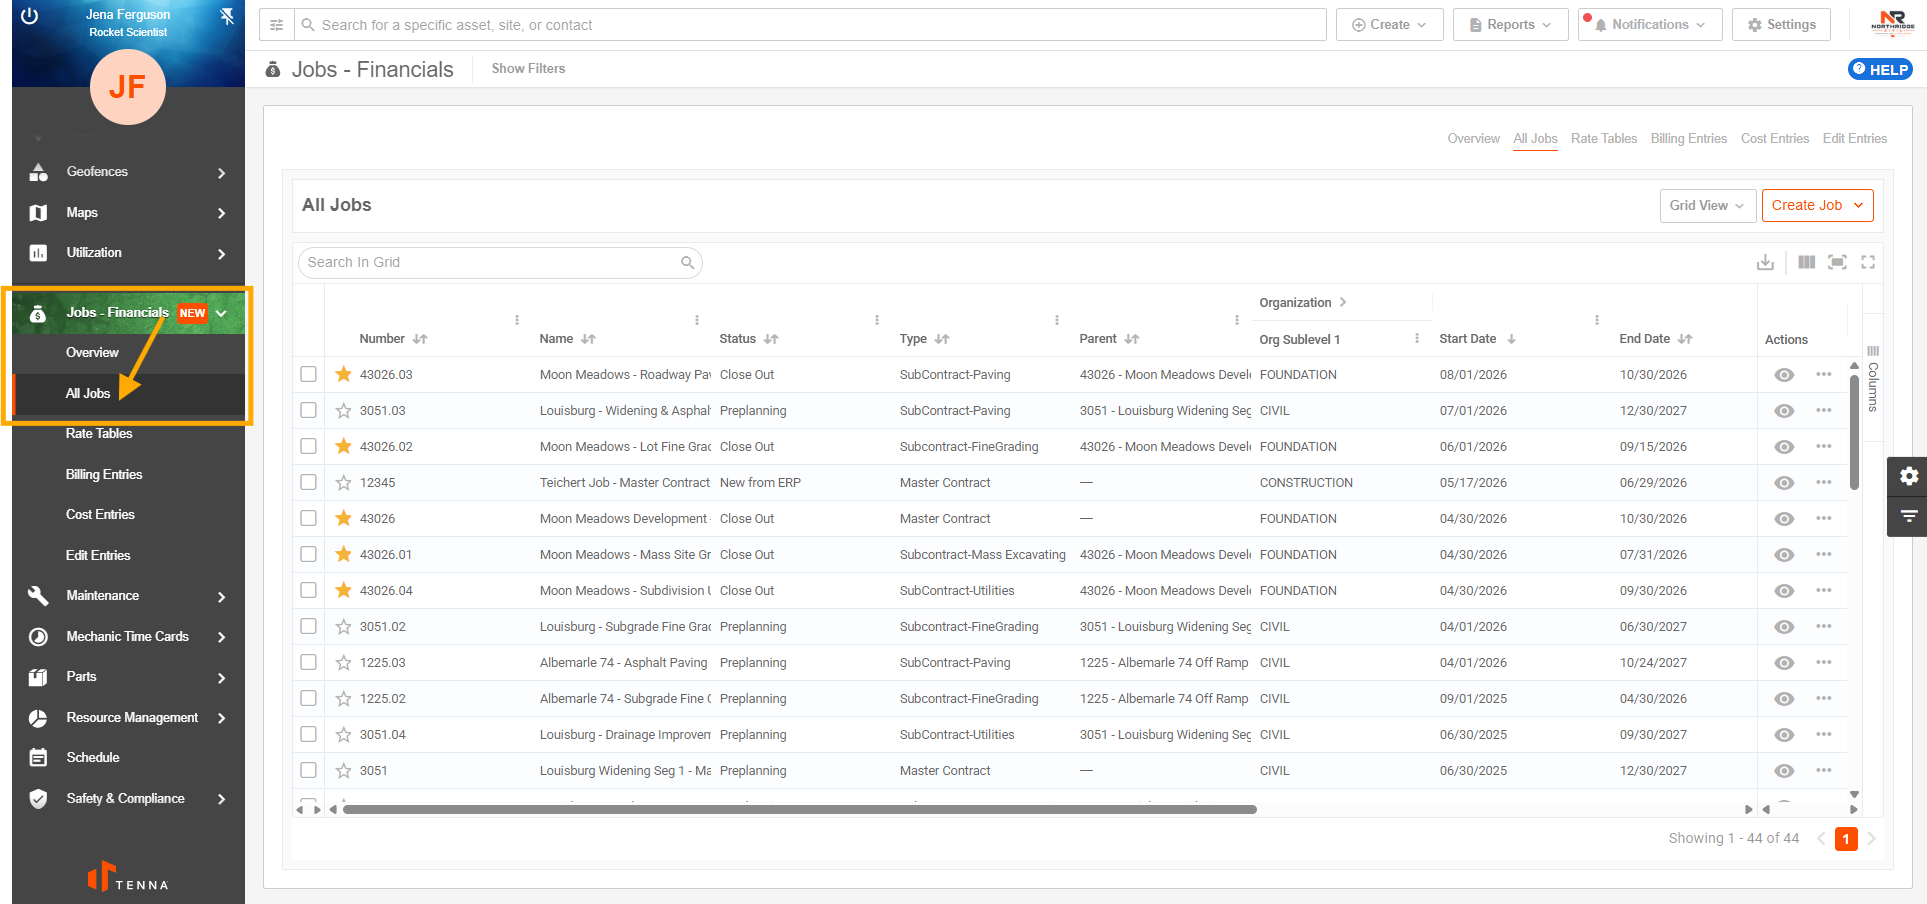The width and height of the screenshot is (1927, 904).
Task: Tick the checkbox for job 43026.02
Action: (x=308, y=446)
